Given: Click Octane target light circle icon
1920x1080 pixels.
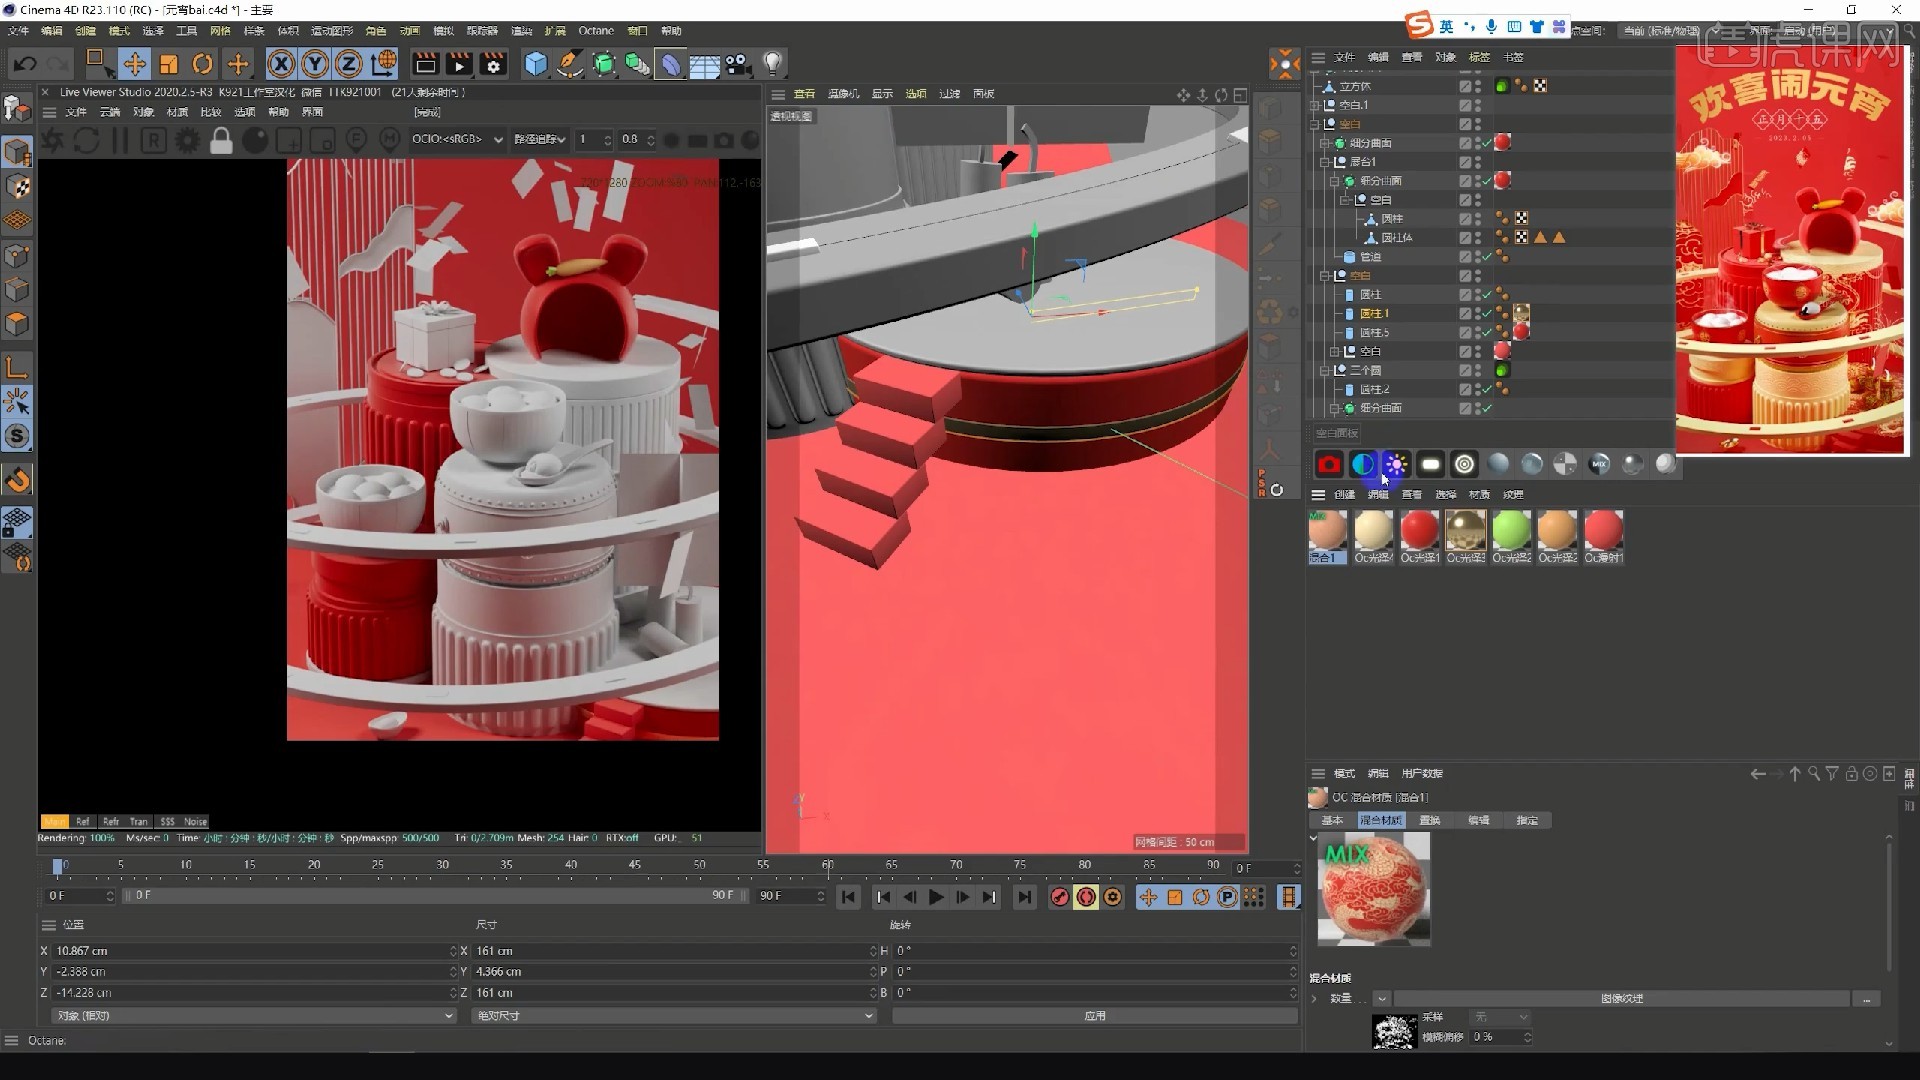Looking at the screenshot, I should tap(1464, 464).
